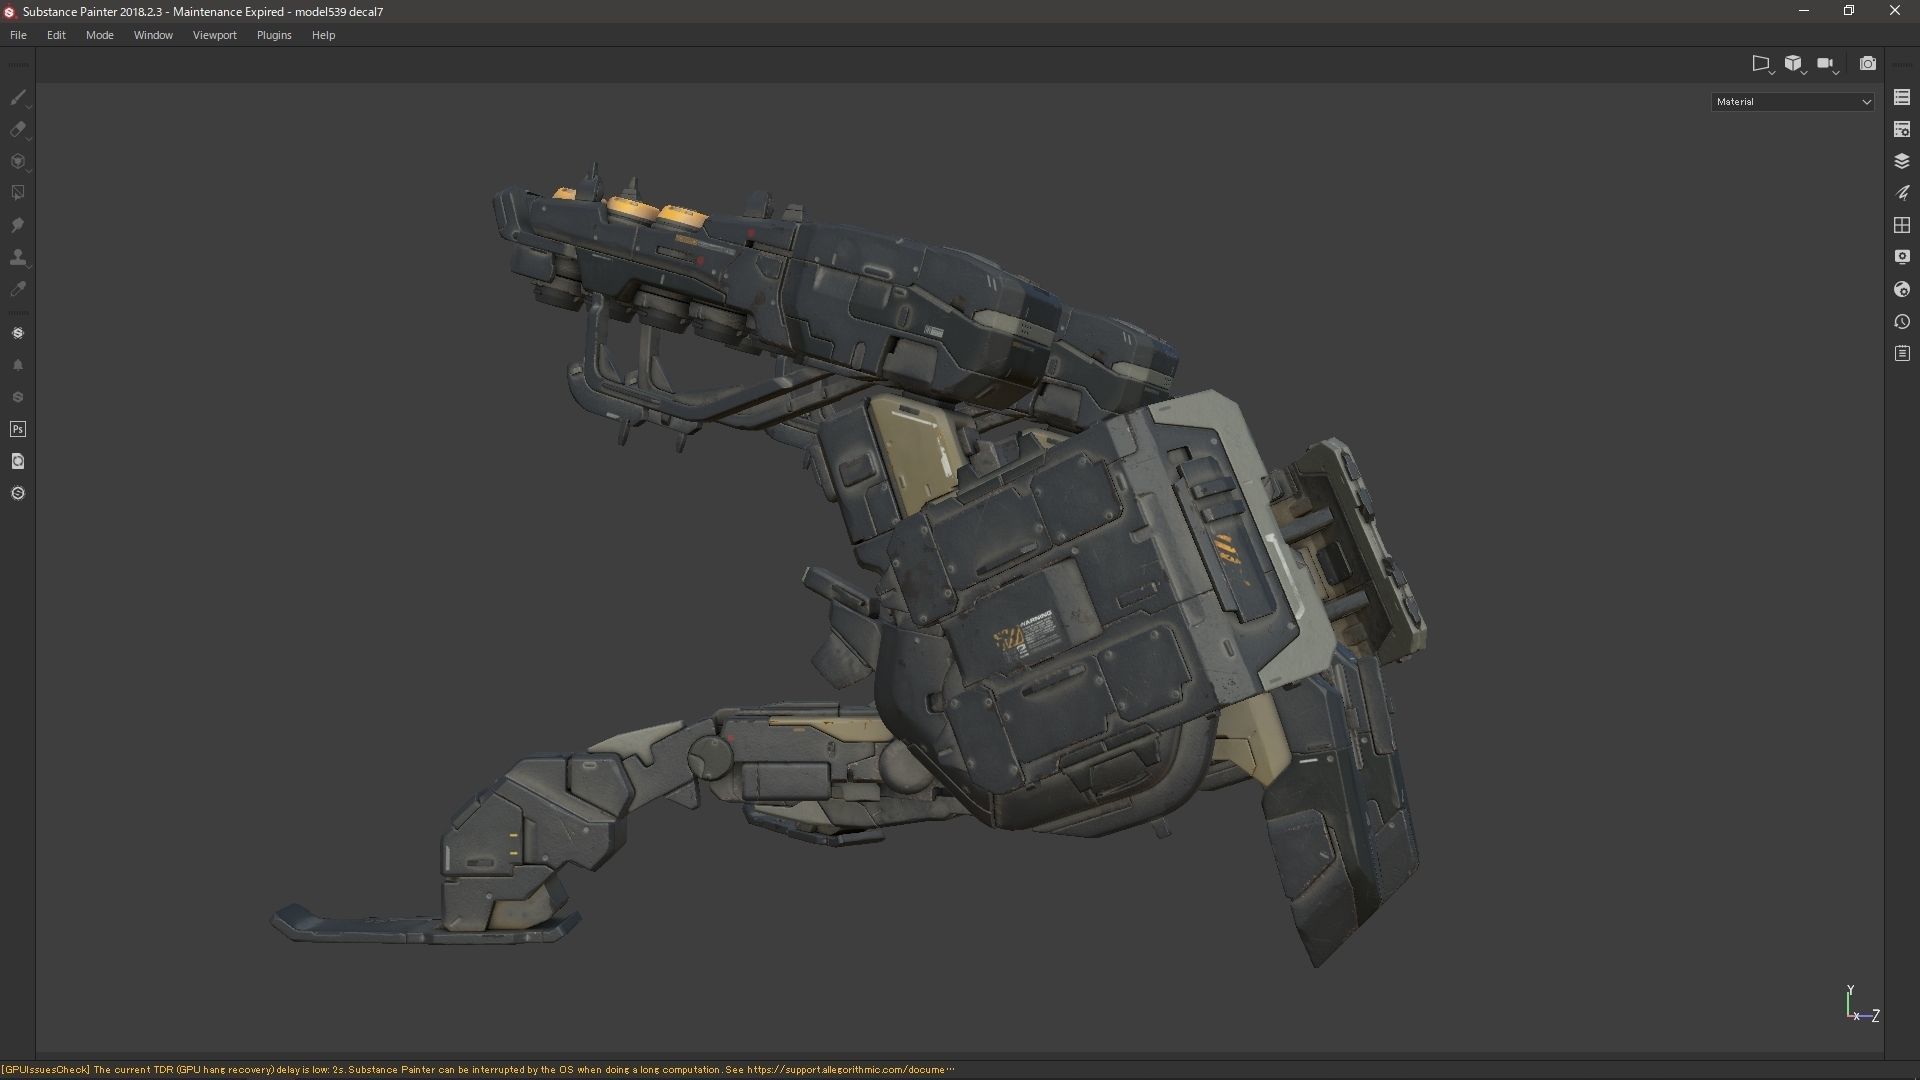1920x1080 pixels.
Task: Select the Smudge tool
Action: click(x=17, y=225)
